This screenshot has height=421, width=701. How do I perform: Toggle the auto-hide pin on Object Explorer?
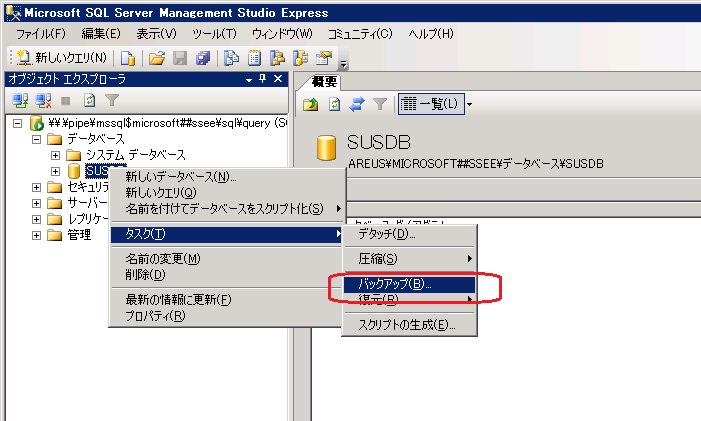[x=262, y=79]
